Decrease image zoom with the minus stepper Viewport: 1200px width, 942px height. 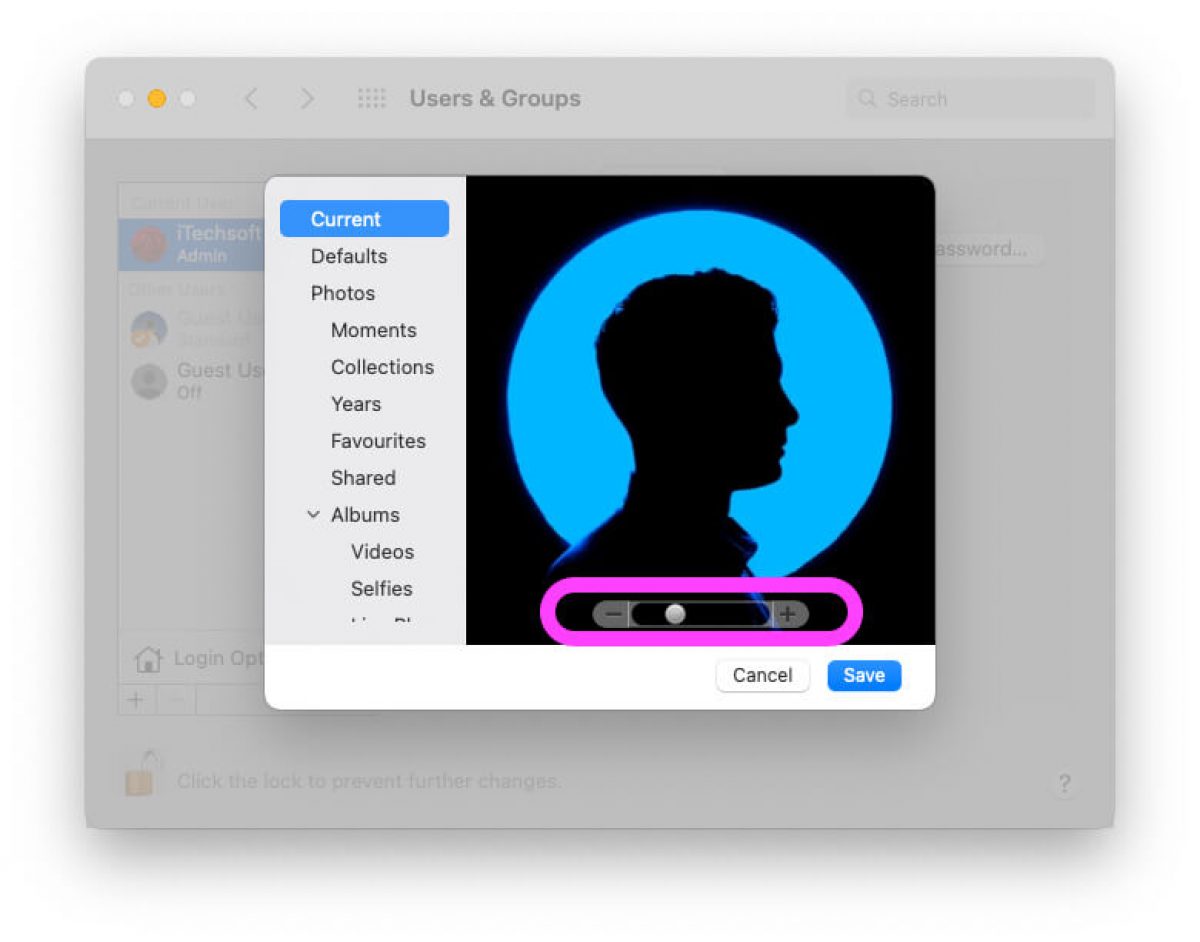[x=612, y=614]
